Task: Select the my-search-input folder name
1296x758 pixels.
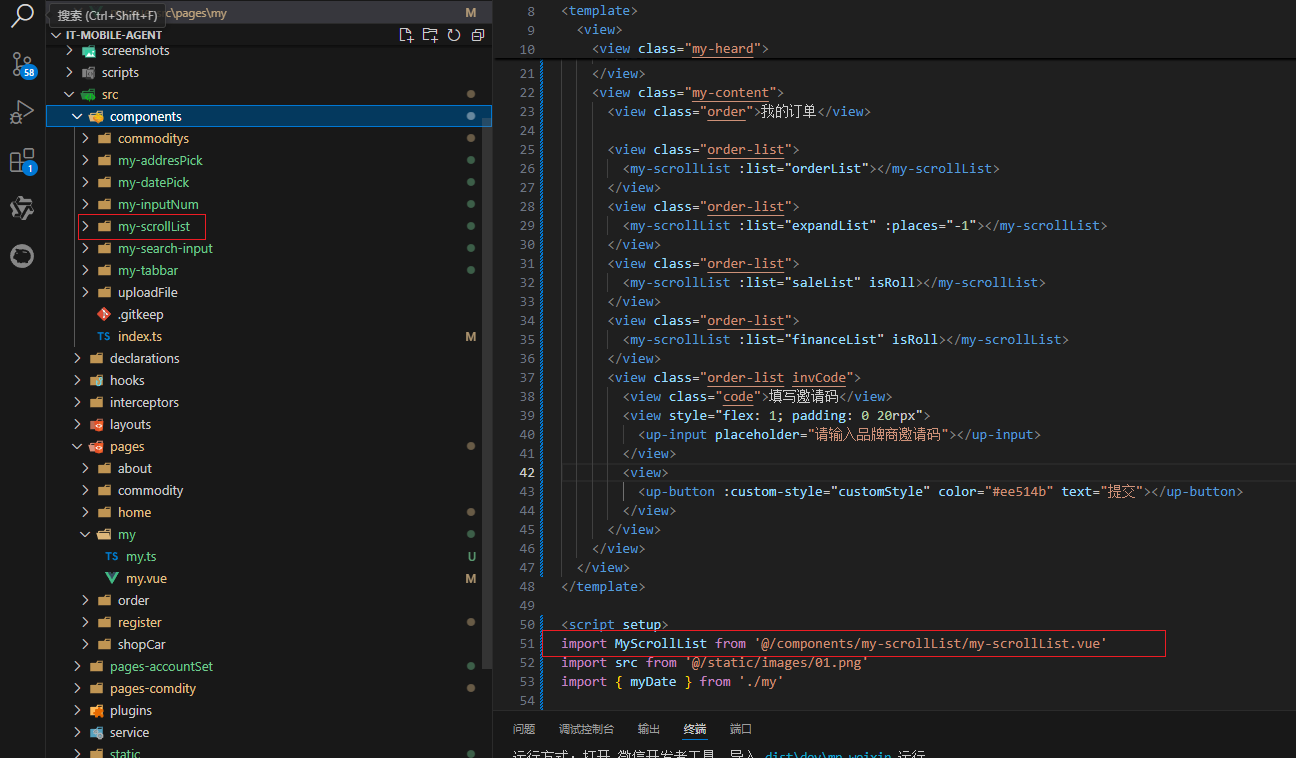Action: 165,249
